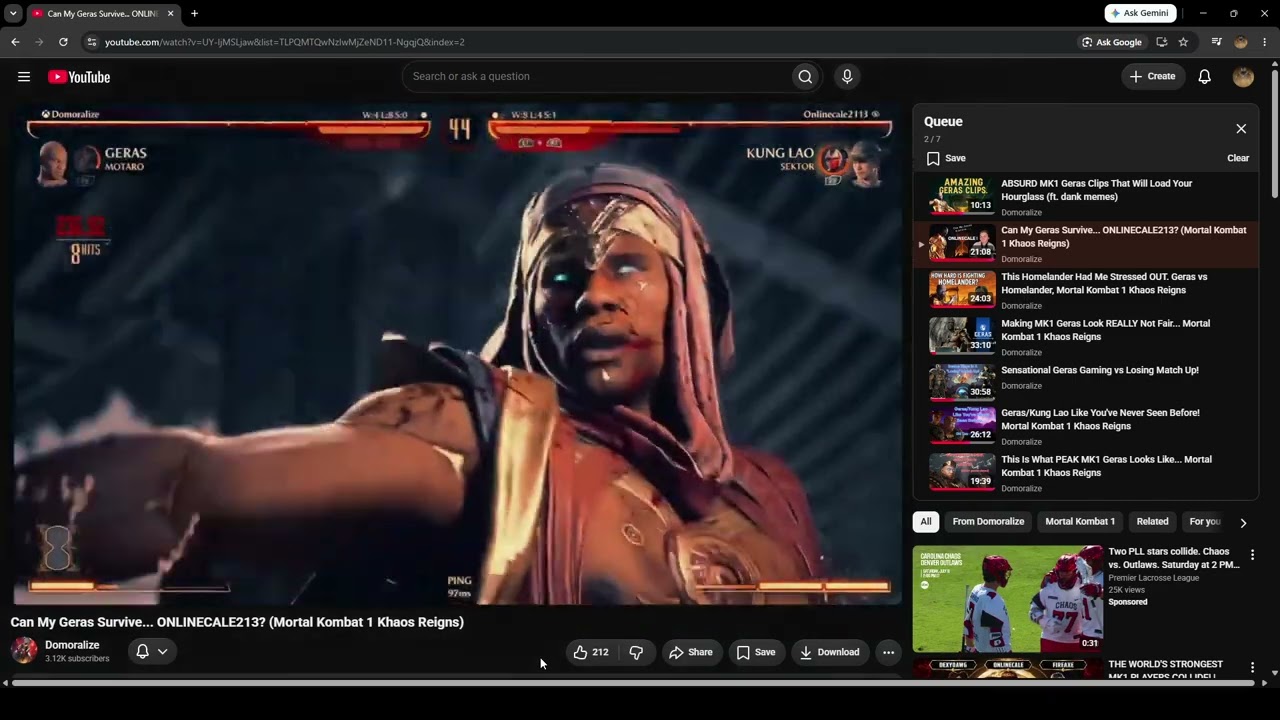Go to the YouTube home logo
Screen dimensions: 1280x720
(79, 77)
